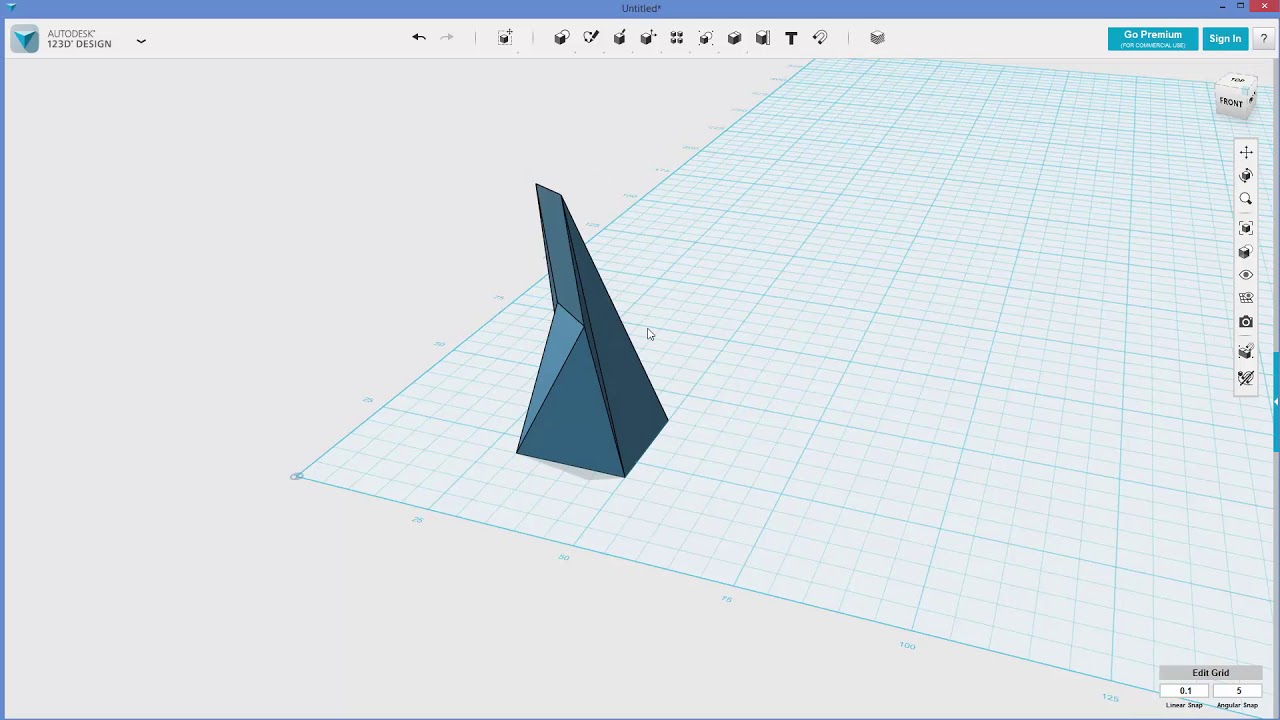Open the Help question mark button
The image size is (1280, 720).
pyautogui.click(x=1264, y=39)
